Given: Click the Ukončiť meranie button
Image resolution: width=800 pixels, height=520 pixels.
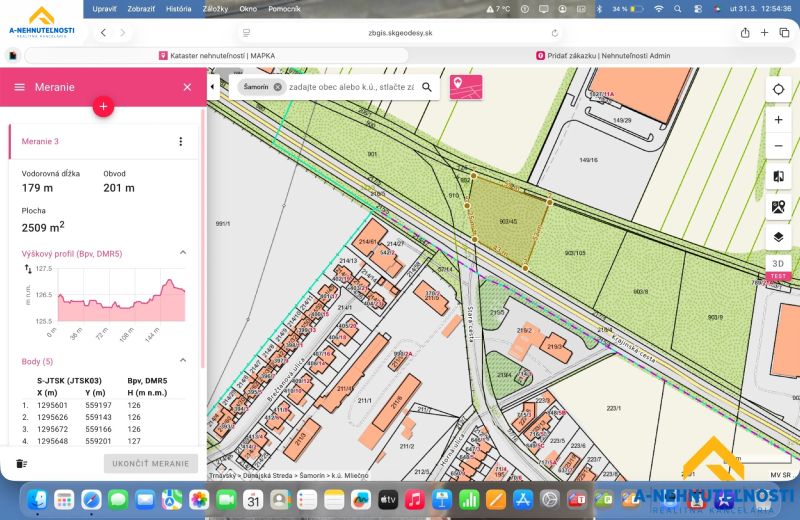Looking at the screenshot, I should (151, 464).
